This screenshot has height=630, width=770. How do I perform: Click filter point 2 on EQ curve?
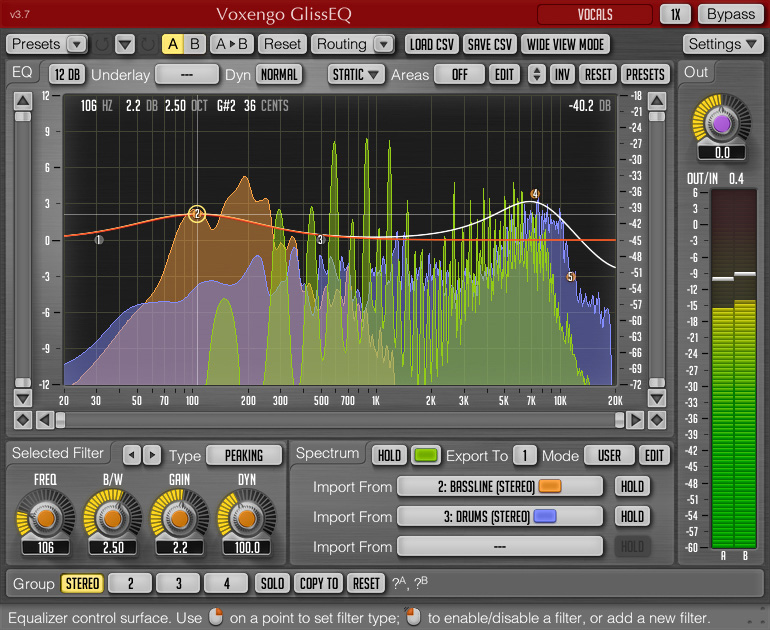click(197, 214)
